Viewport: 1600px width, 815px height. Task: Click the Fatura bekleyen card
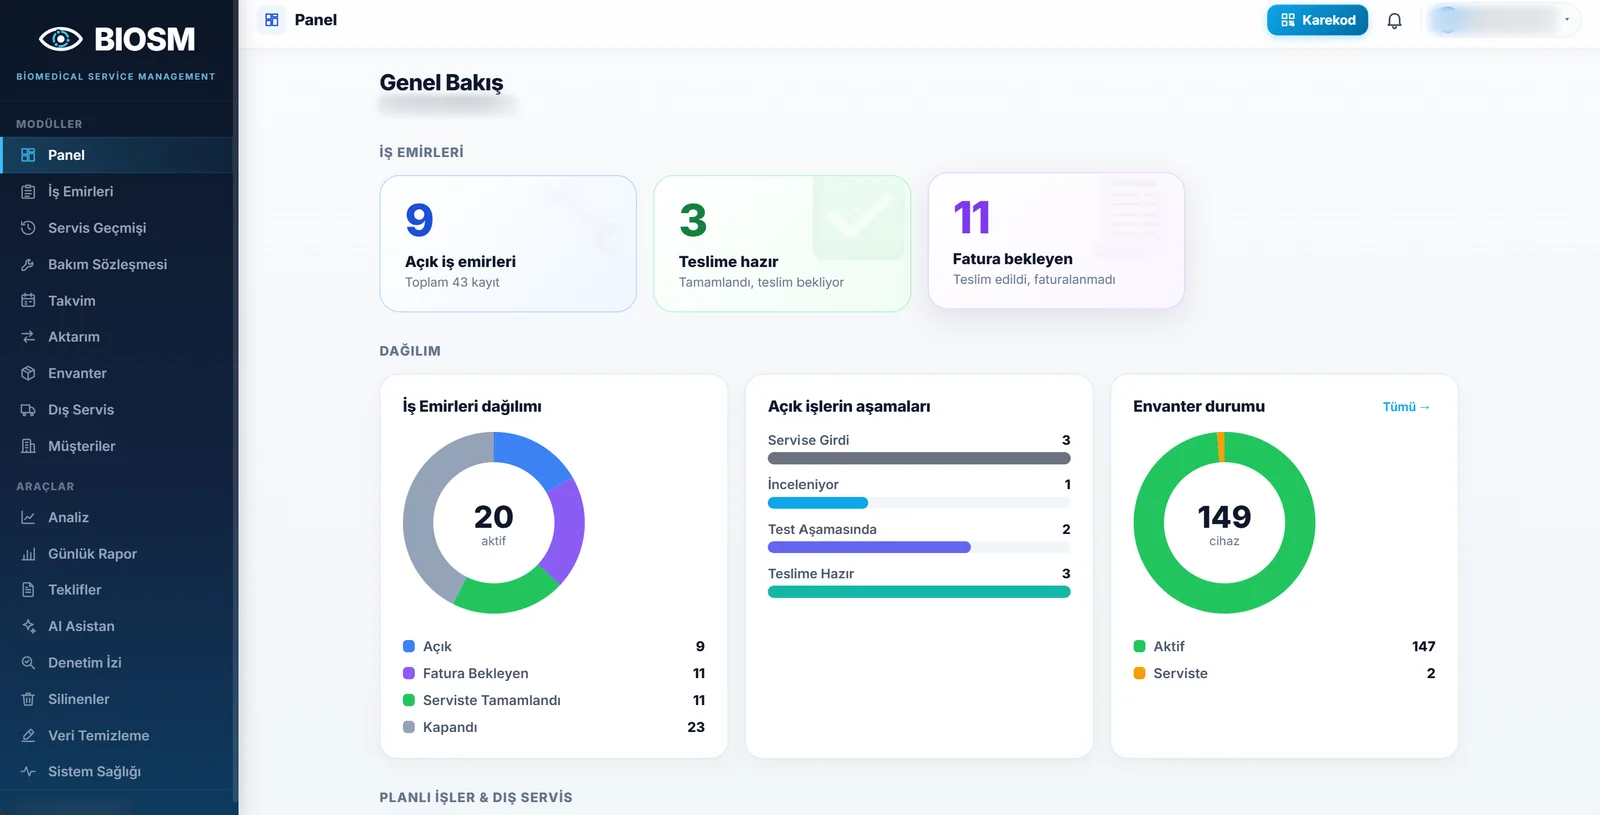click(1056, 241)
